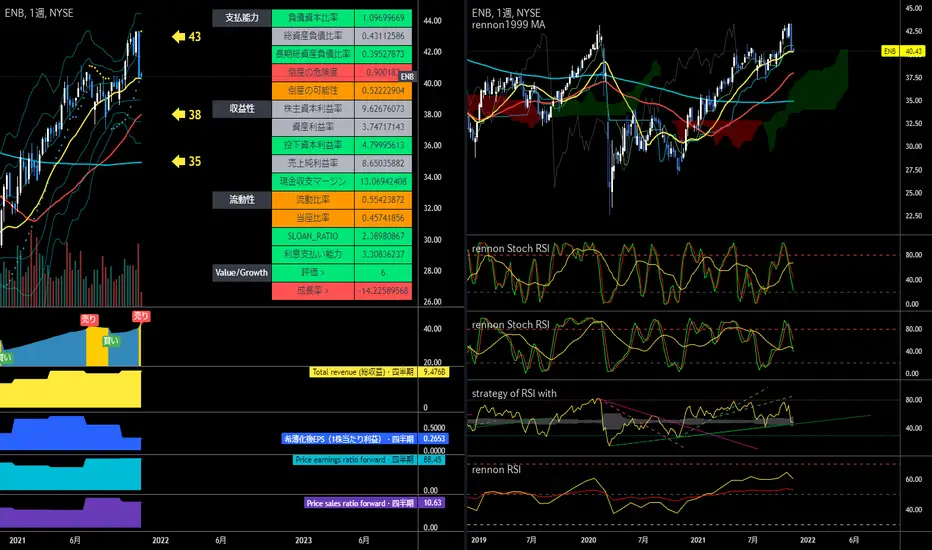
Task: Click the 評価 > cell
Action: point(313,272)
